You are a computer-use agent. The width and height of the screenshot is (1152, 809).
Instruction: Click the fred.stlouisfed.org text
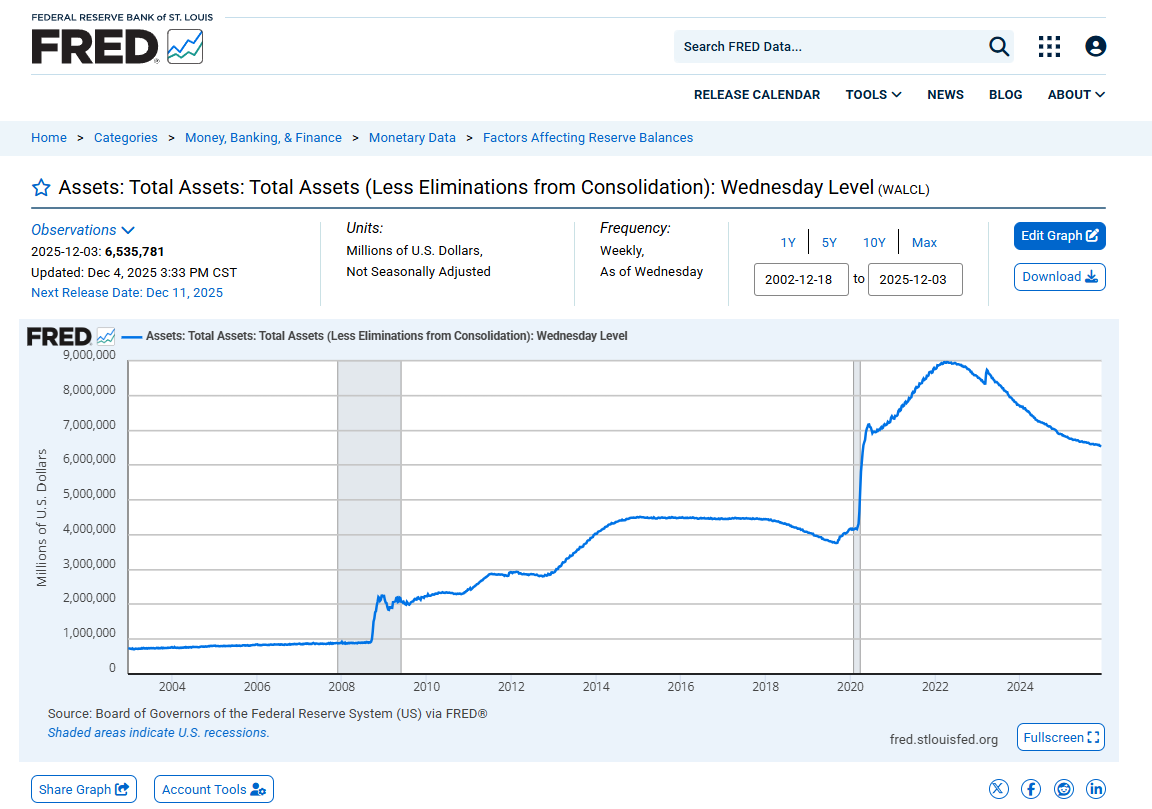pyautogui.click(x=943, y=739)
